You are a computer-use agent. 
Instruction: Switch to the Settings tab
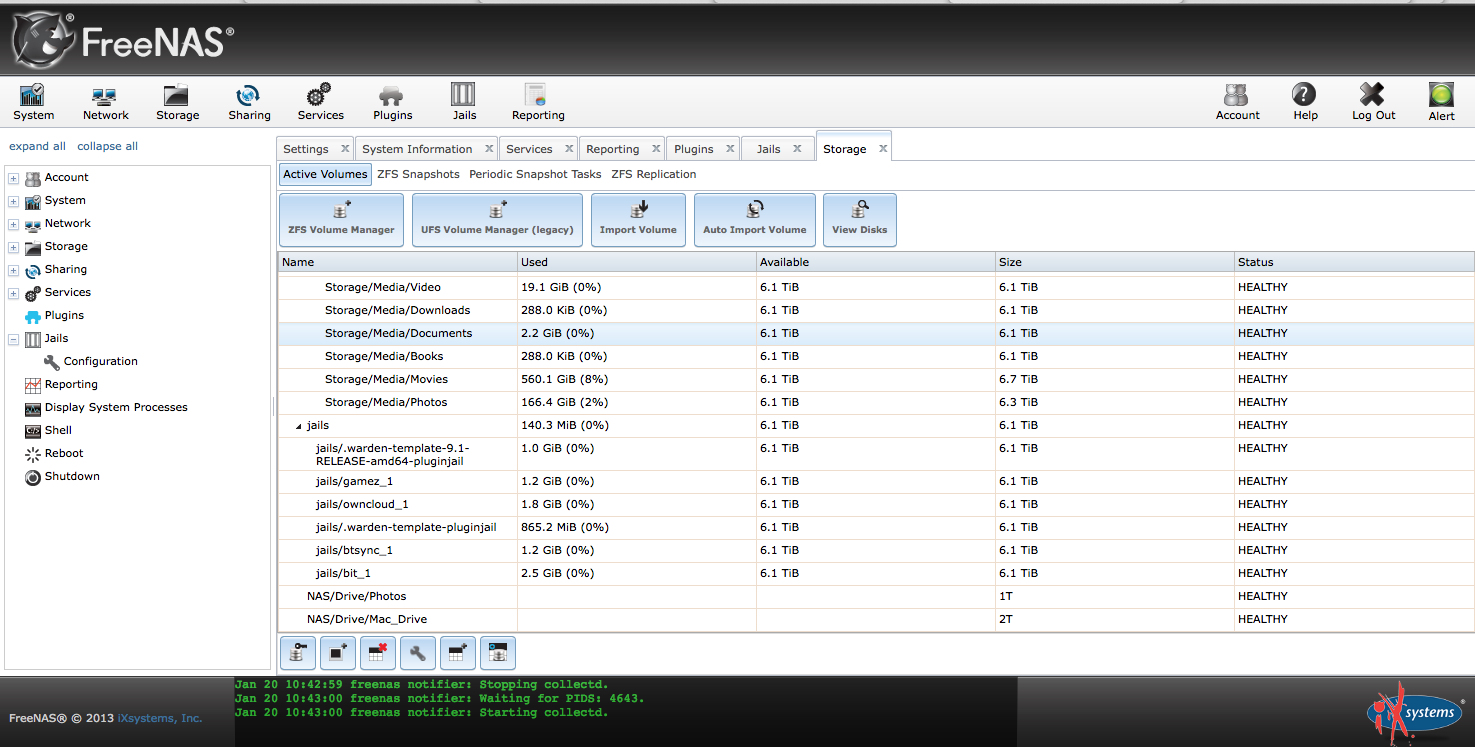305,149
